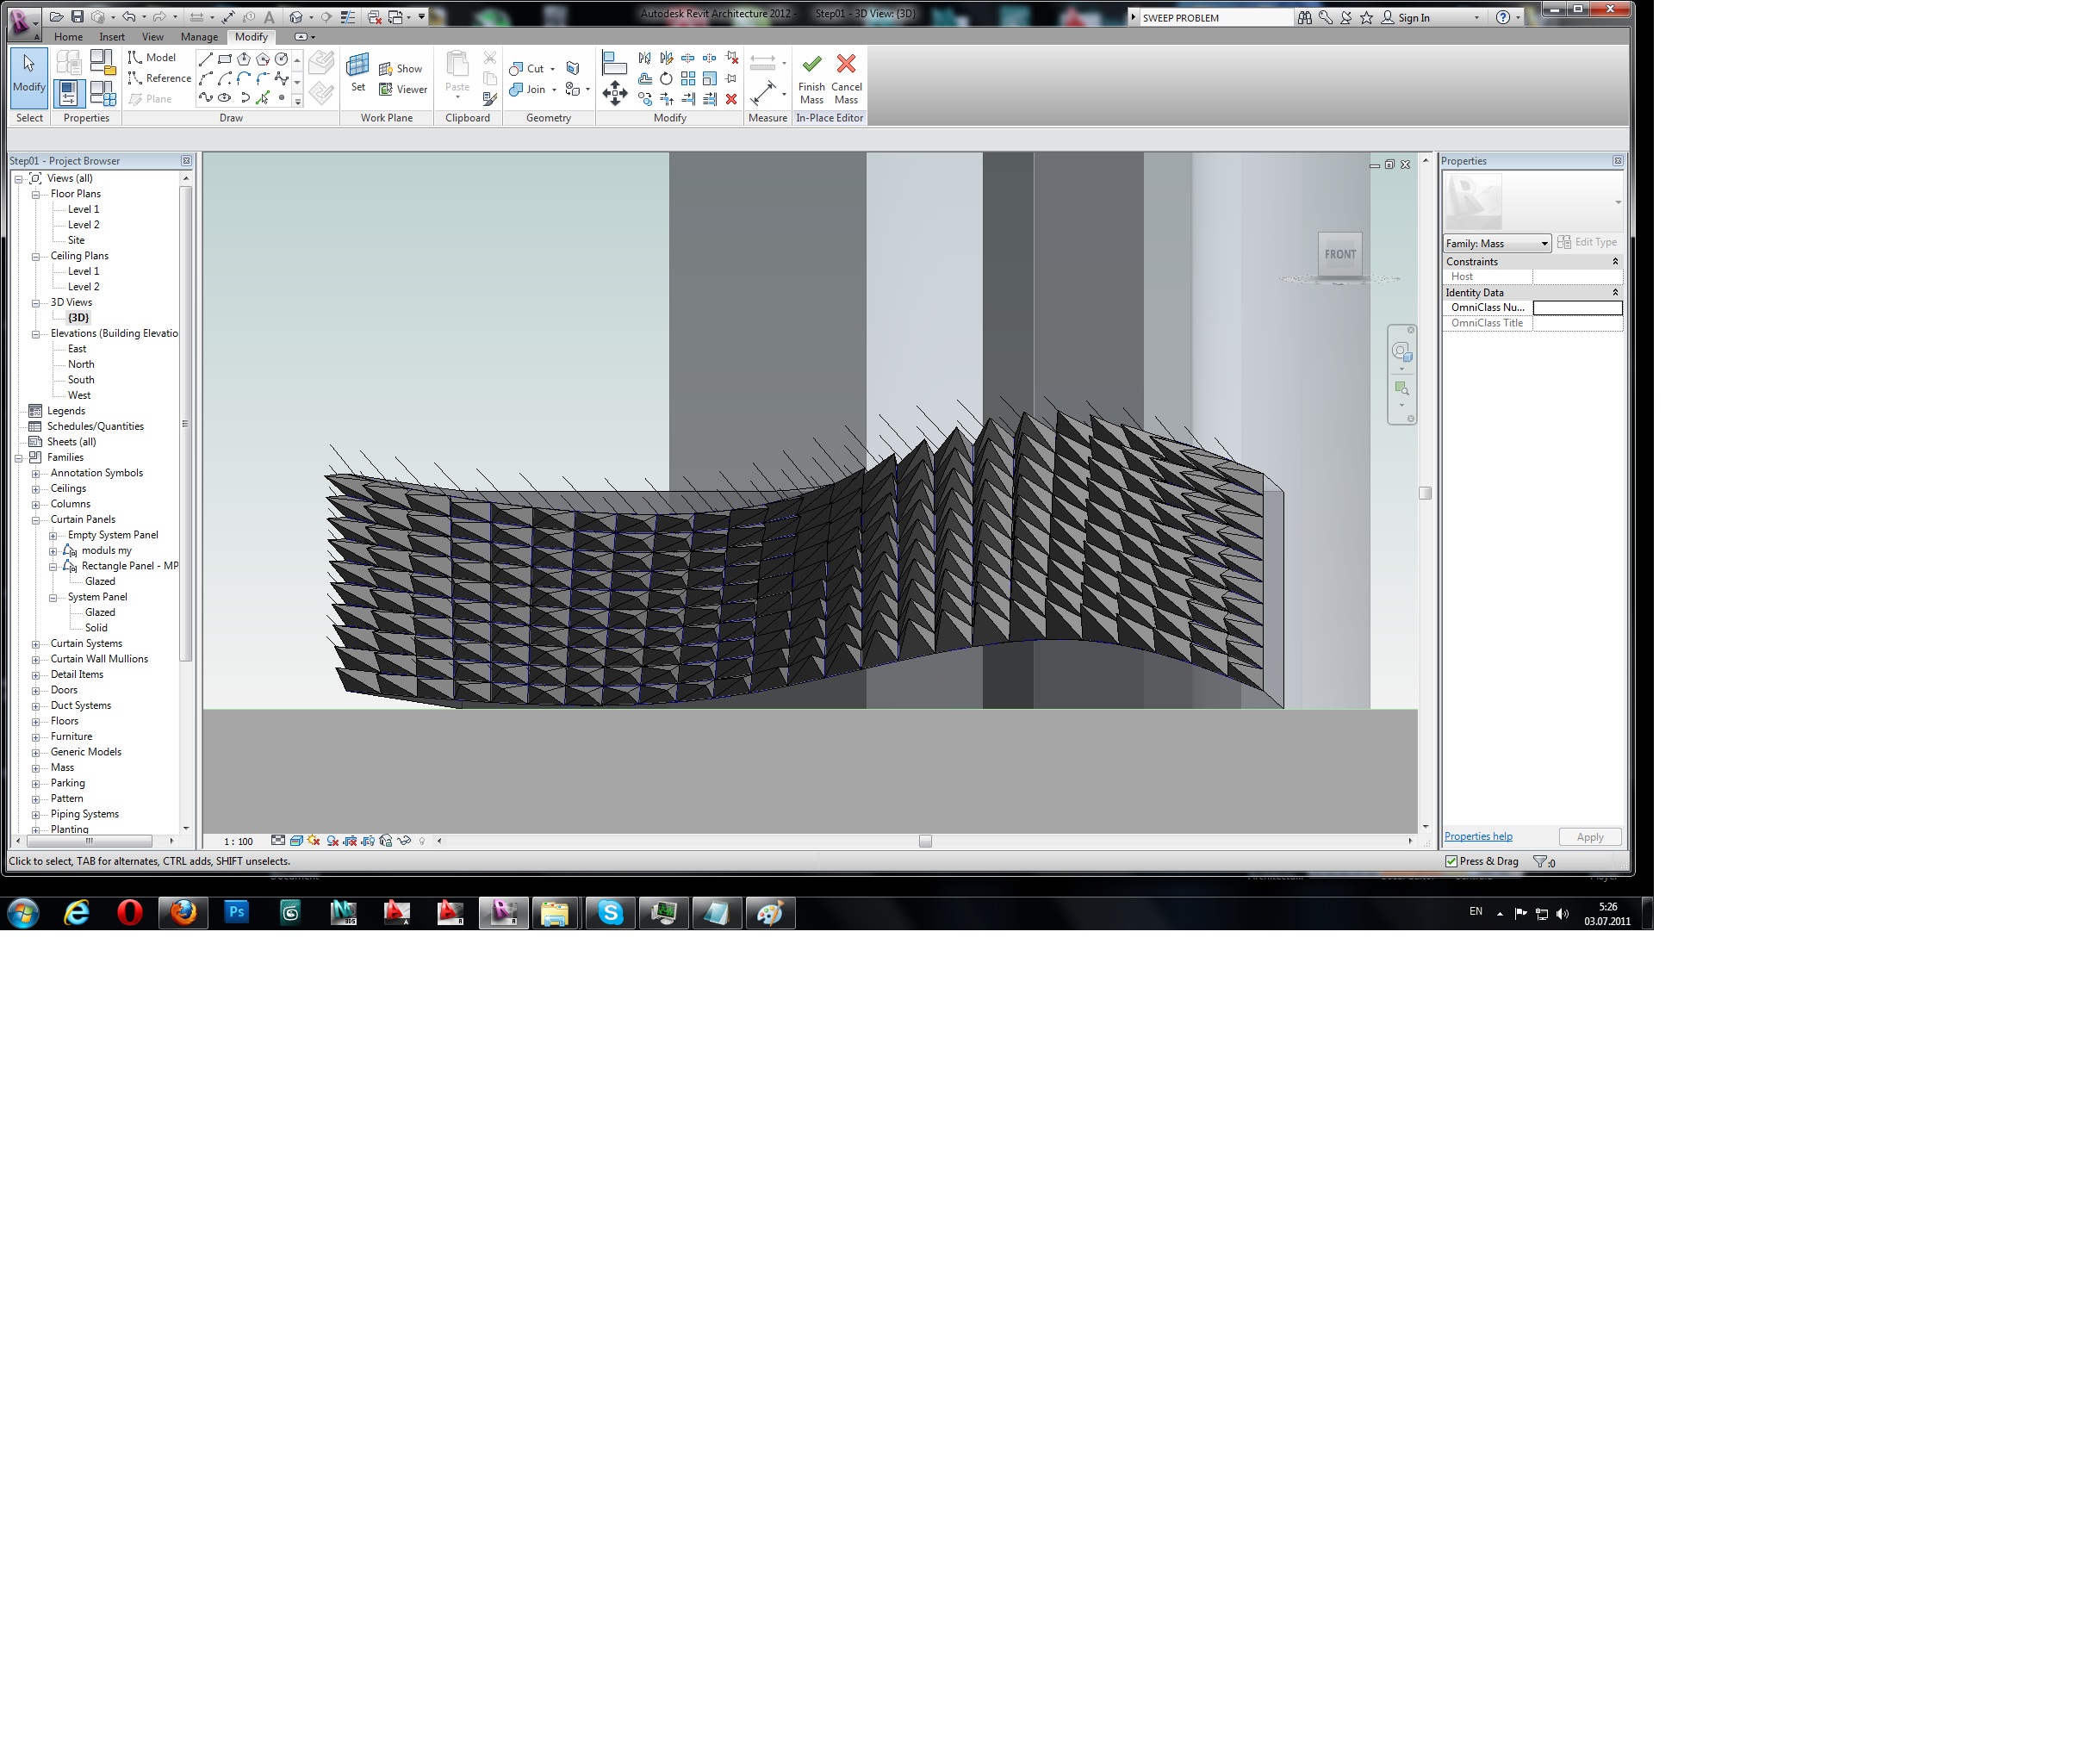Open the Family: Mass dropdown
The image size is (2088, 1764).
(1496, 243)
